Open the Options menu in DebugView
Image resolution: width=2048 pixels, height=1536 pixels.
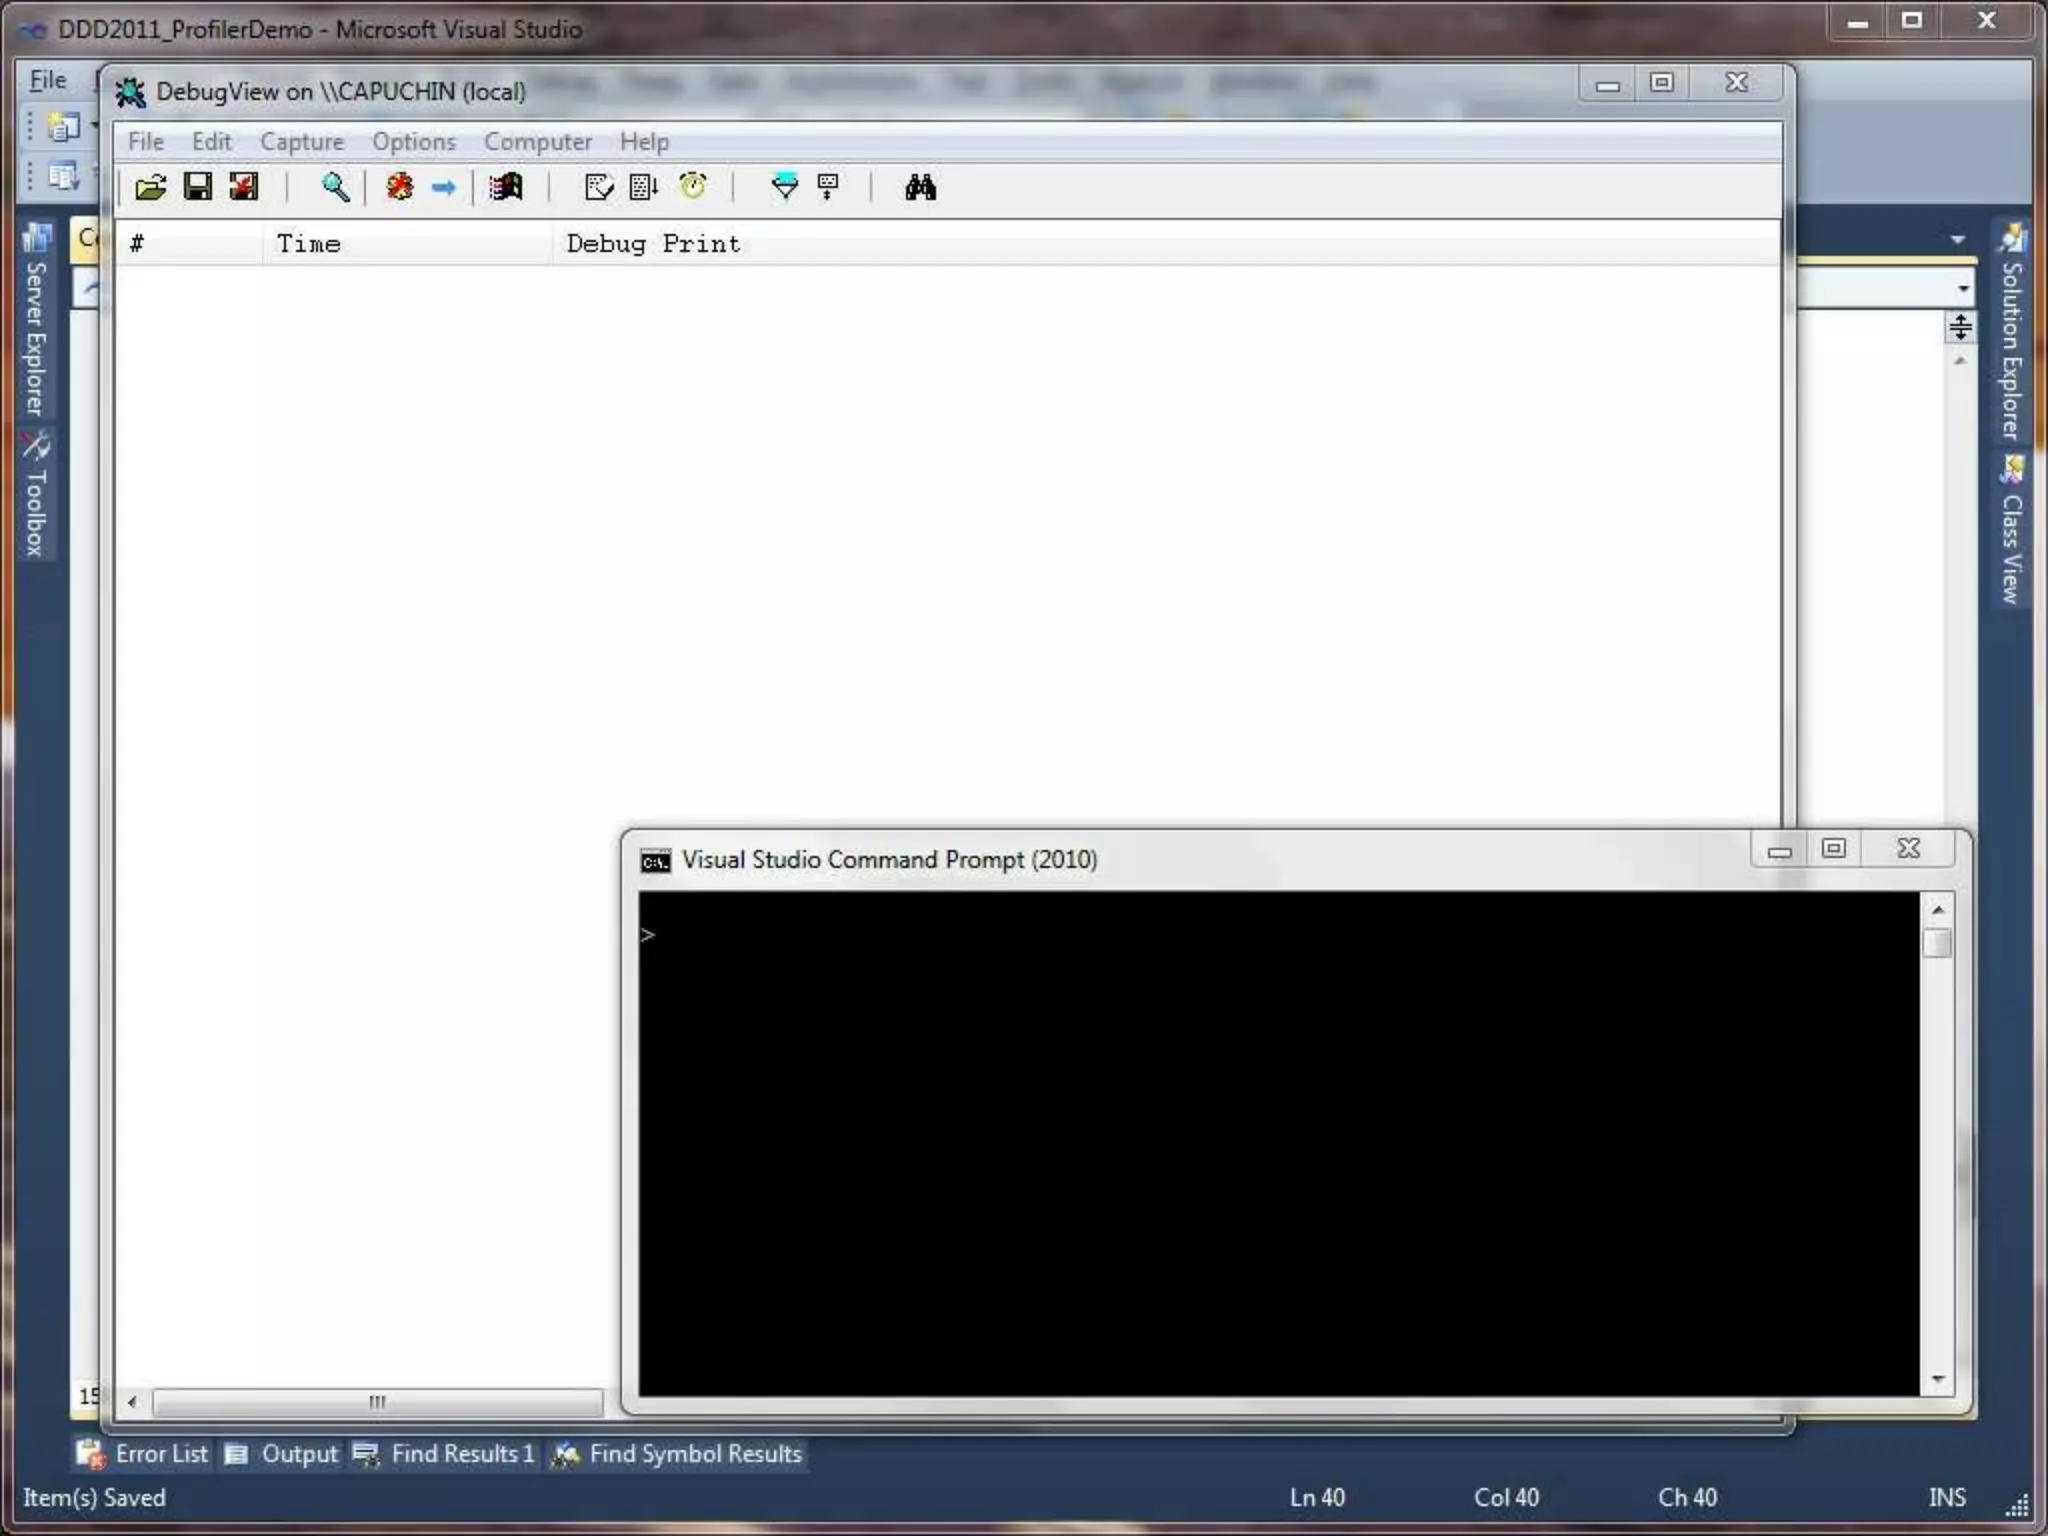[x=413, y=142]
